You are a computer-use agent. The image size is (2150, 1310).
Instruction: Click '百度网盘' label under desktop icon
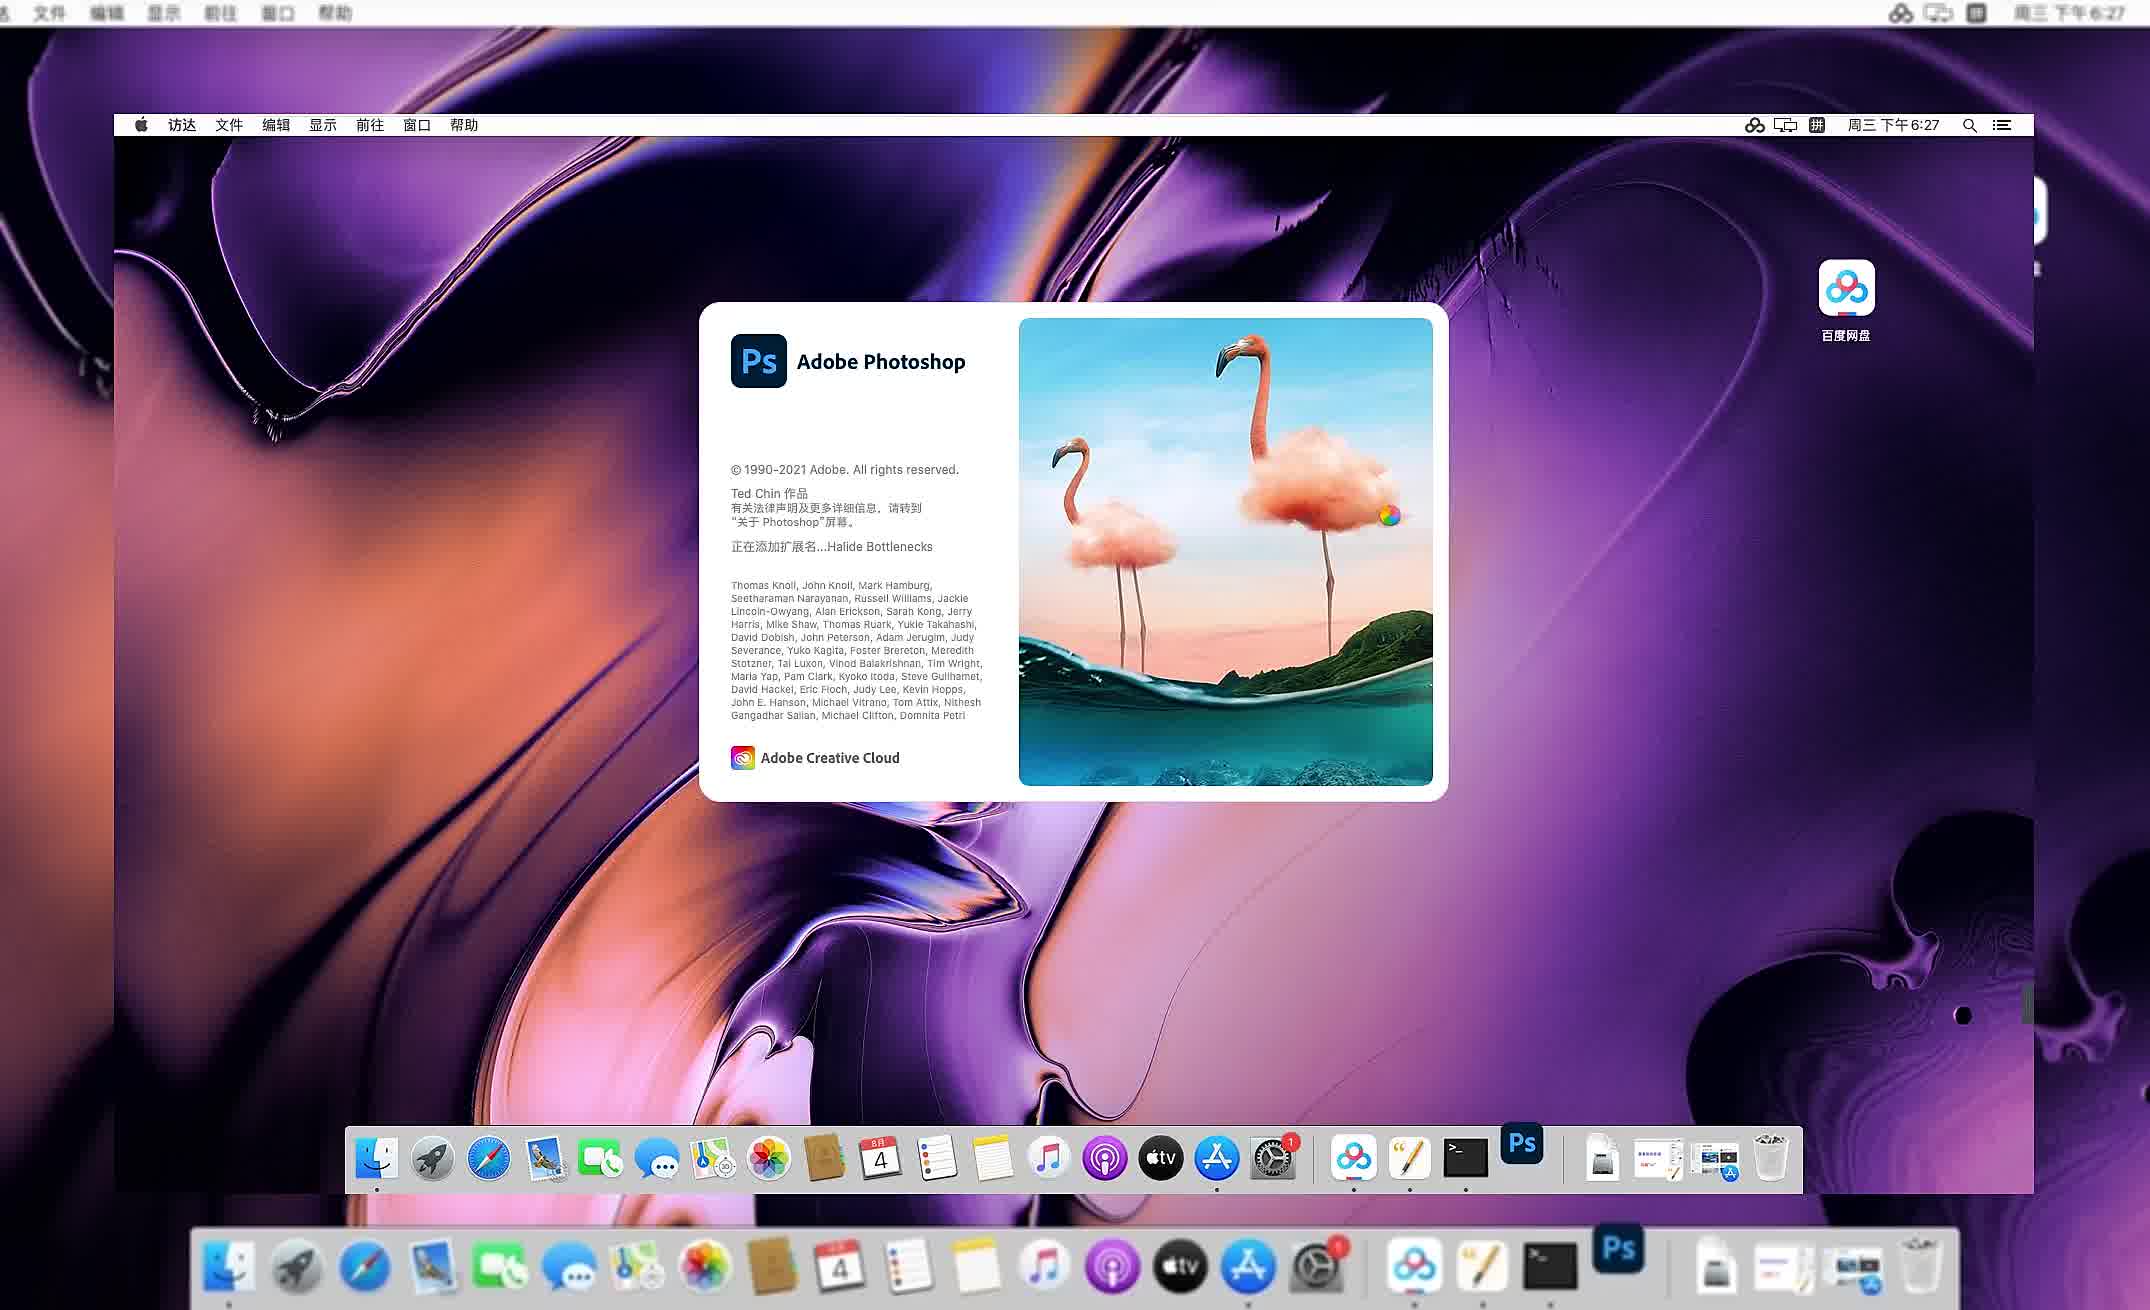coord(1846,336)
